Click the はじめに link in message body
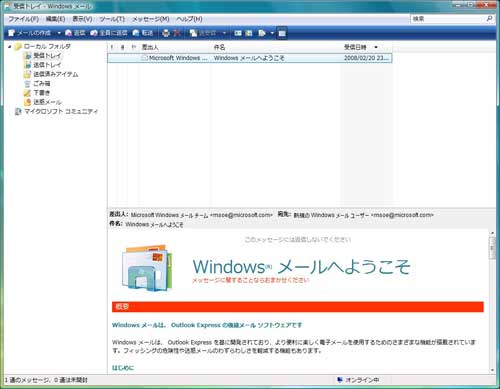Viewport: 500px width, 389px height. click(123, 368)
